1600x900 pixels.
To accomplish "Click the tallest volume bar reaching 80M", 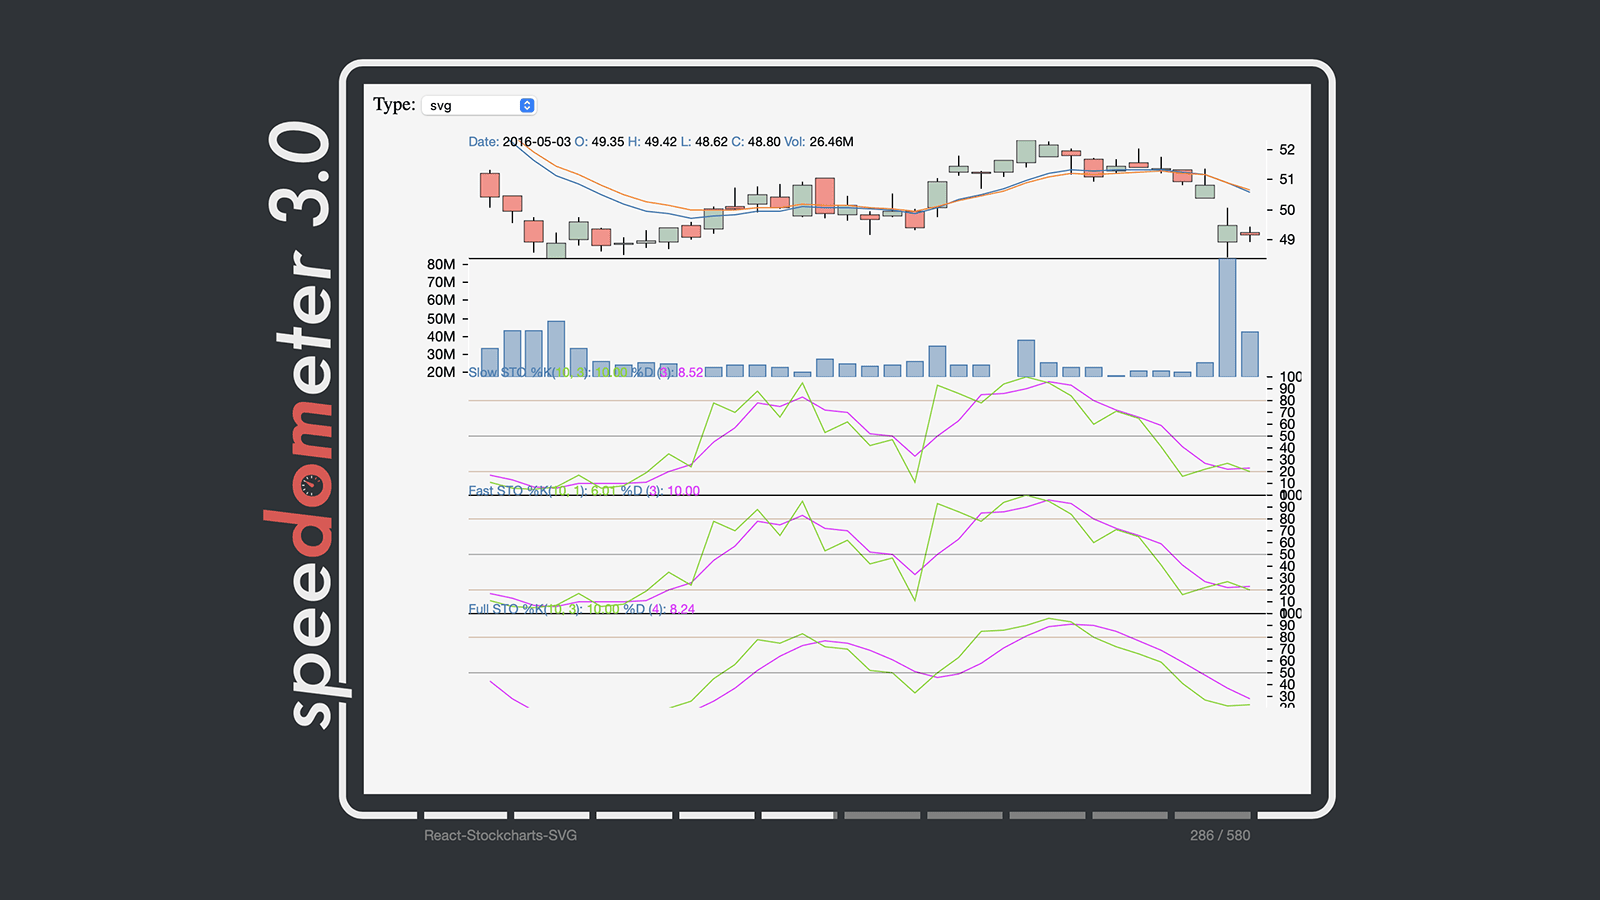I will pyautogui.click(x=1227, y=317).
